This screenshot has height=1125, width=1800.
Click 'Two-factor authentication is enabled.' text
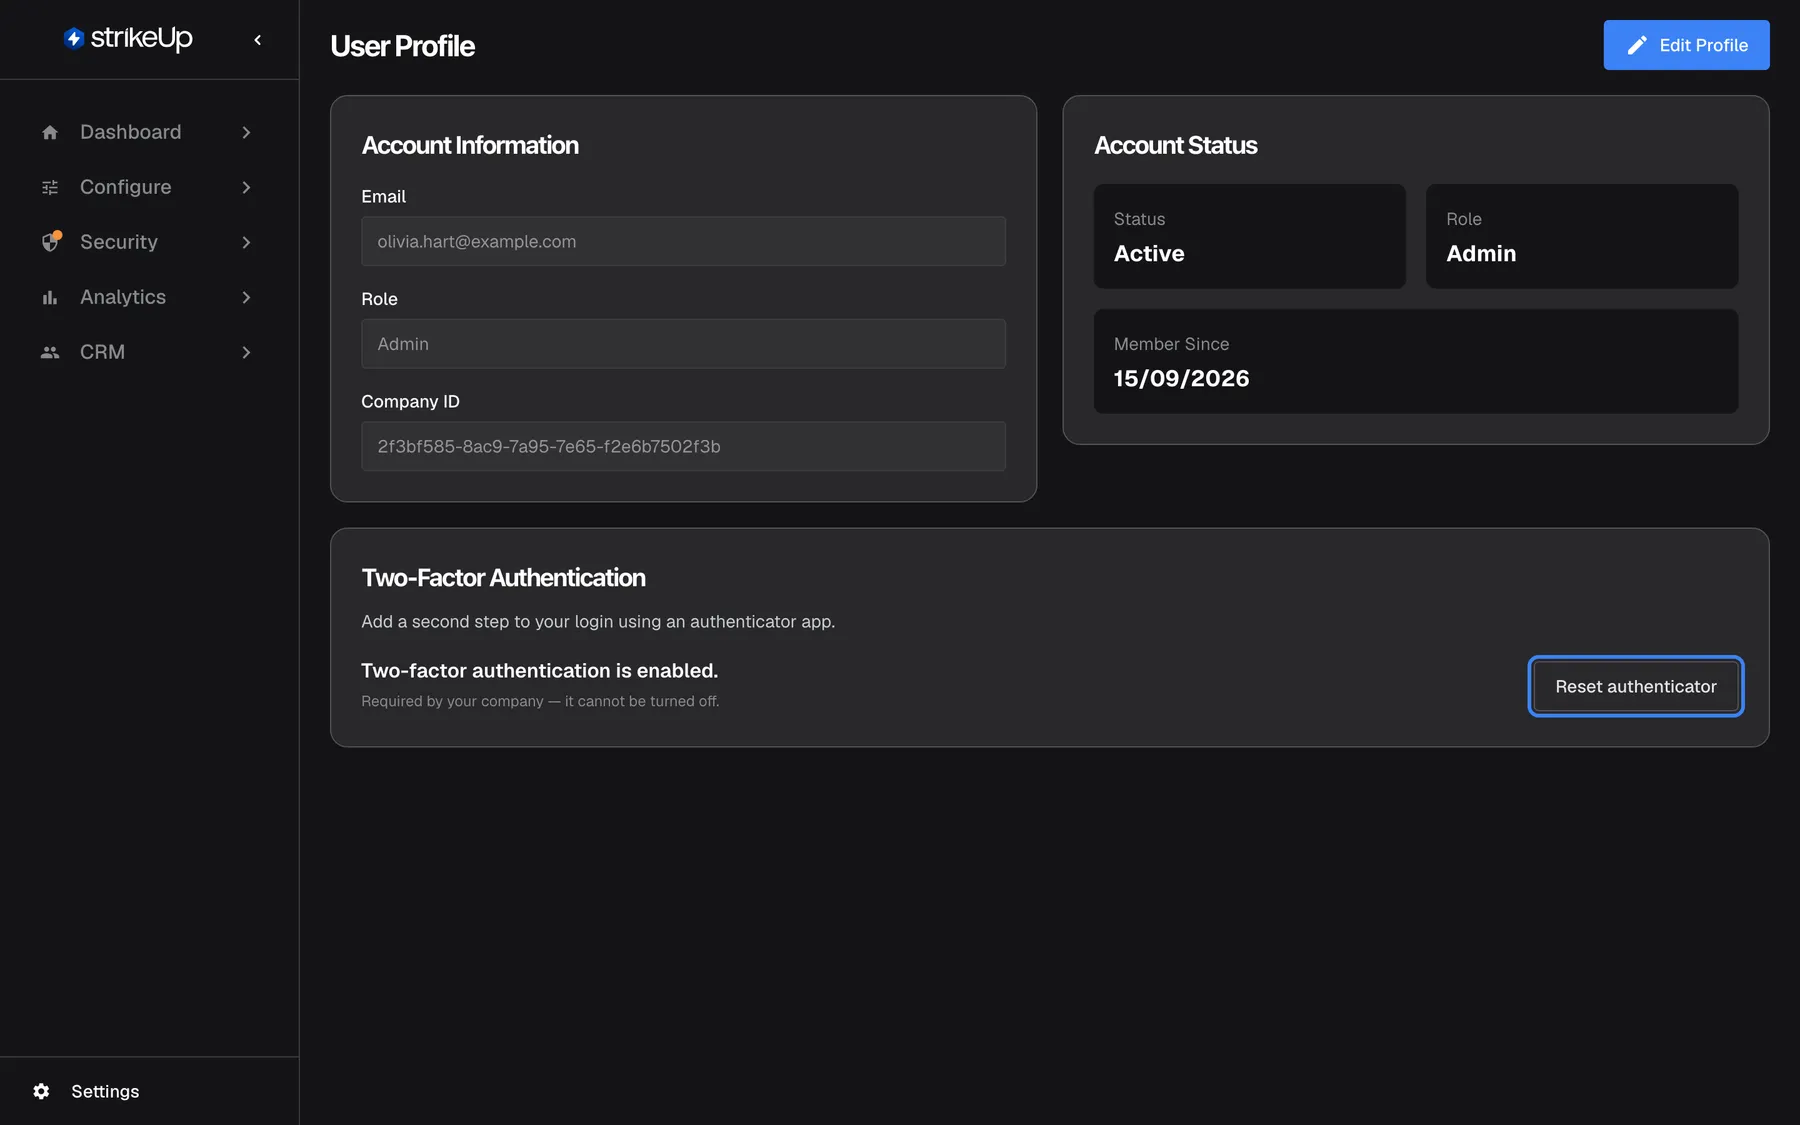pos(539,670)
